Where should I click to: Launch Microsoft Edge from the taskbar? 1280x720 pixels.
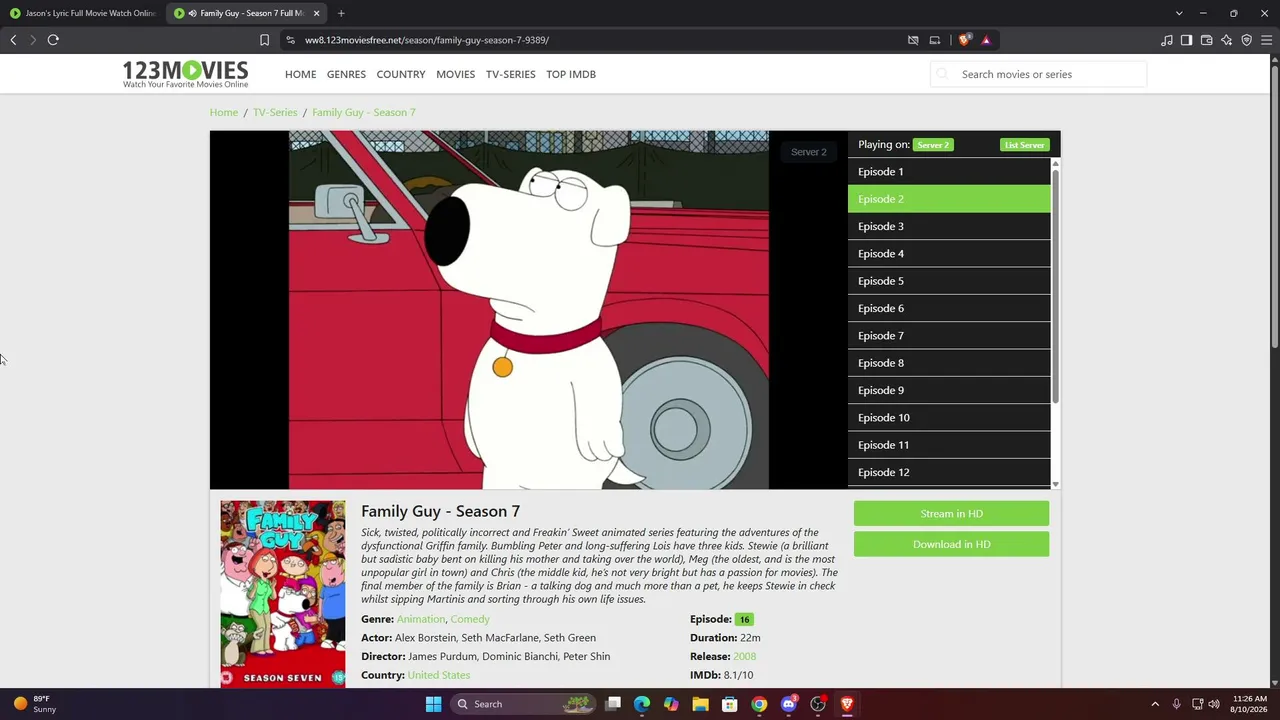click(642, 704)
